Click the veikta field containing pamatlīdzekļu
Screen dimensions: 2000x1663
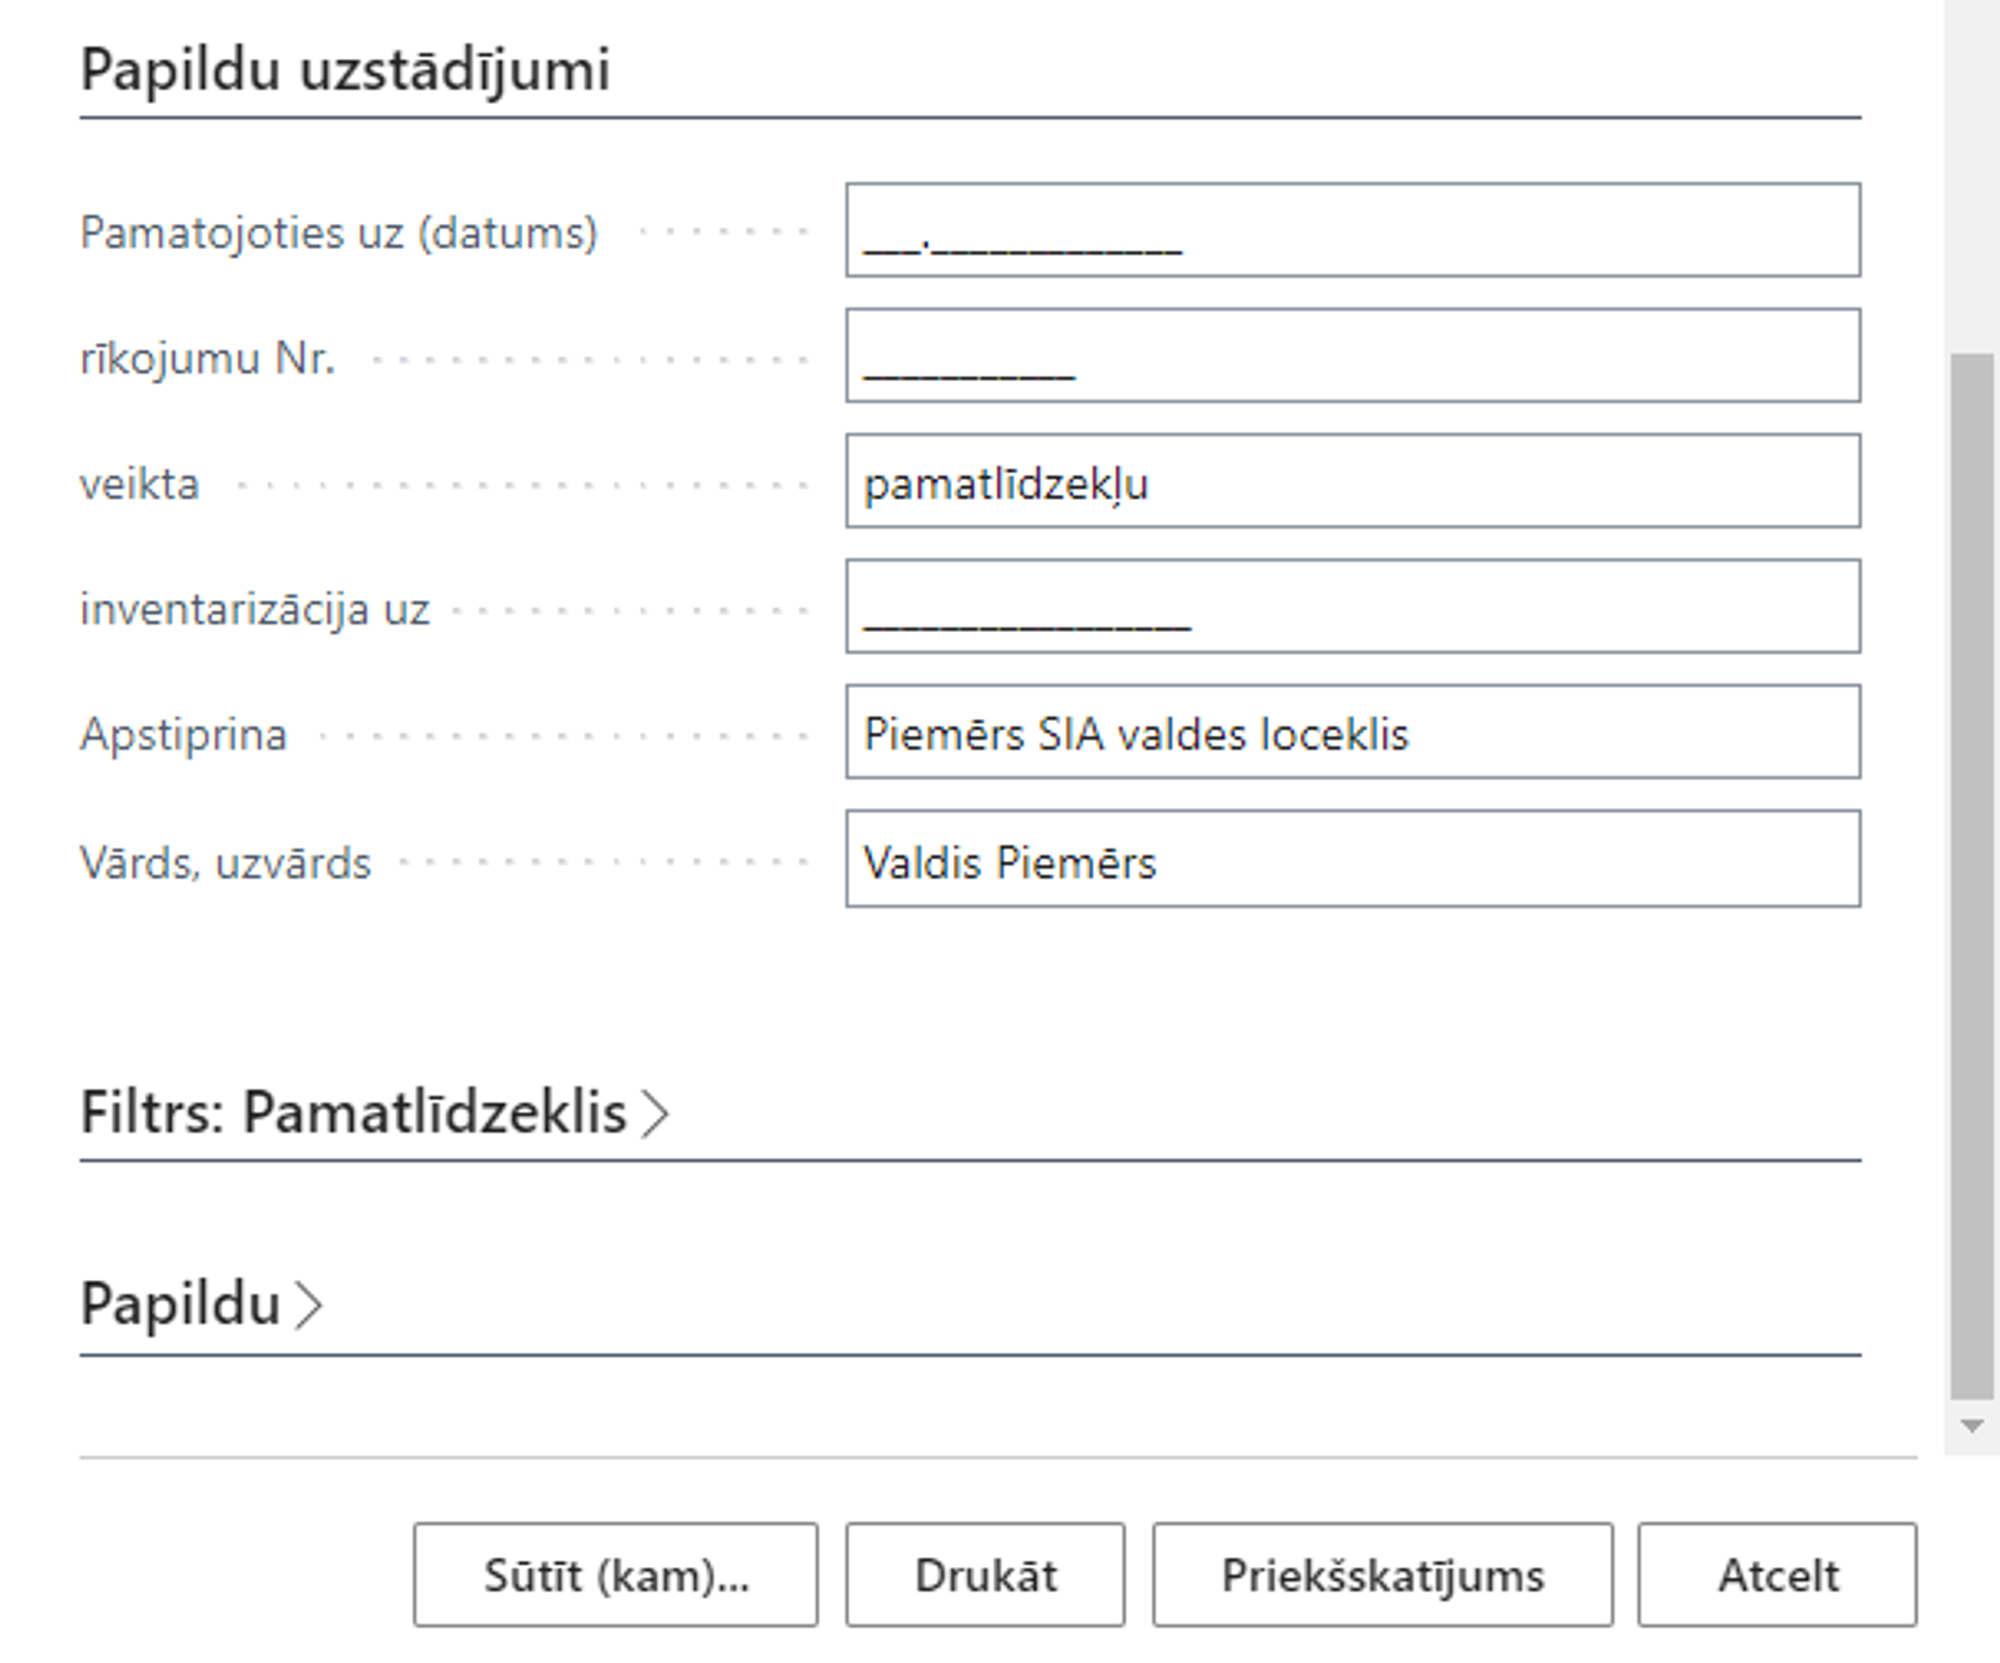1352,481
